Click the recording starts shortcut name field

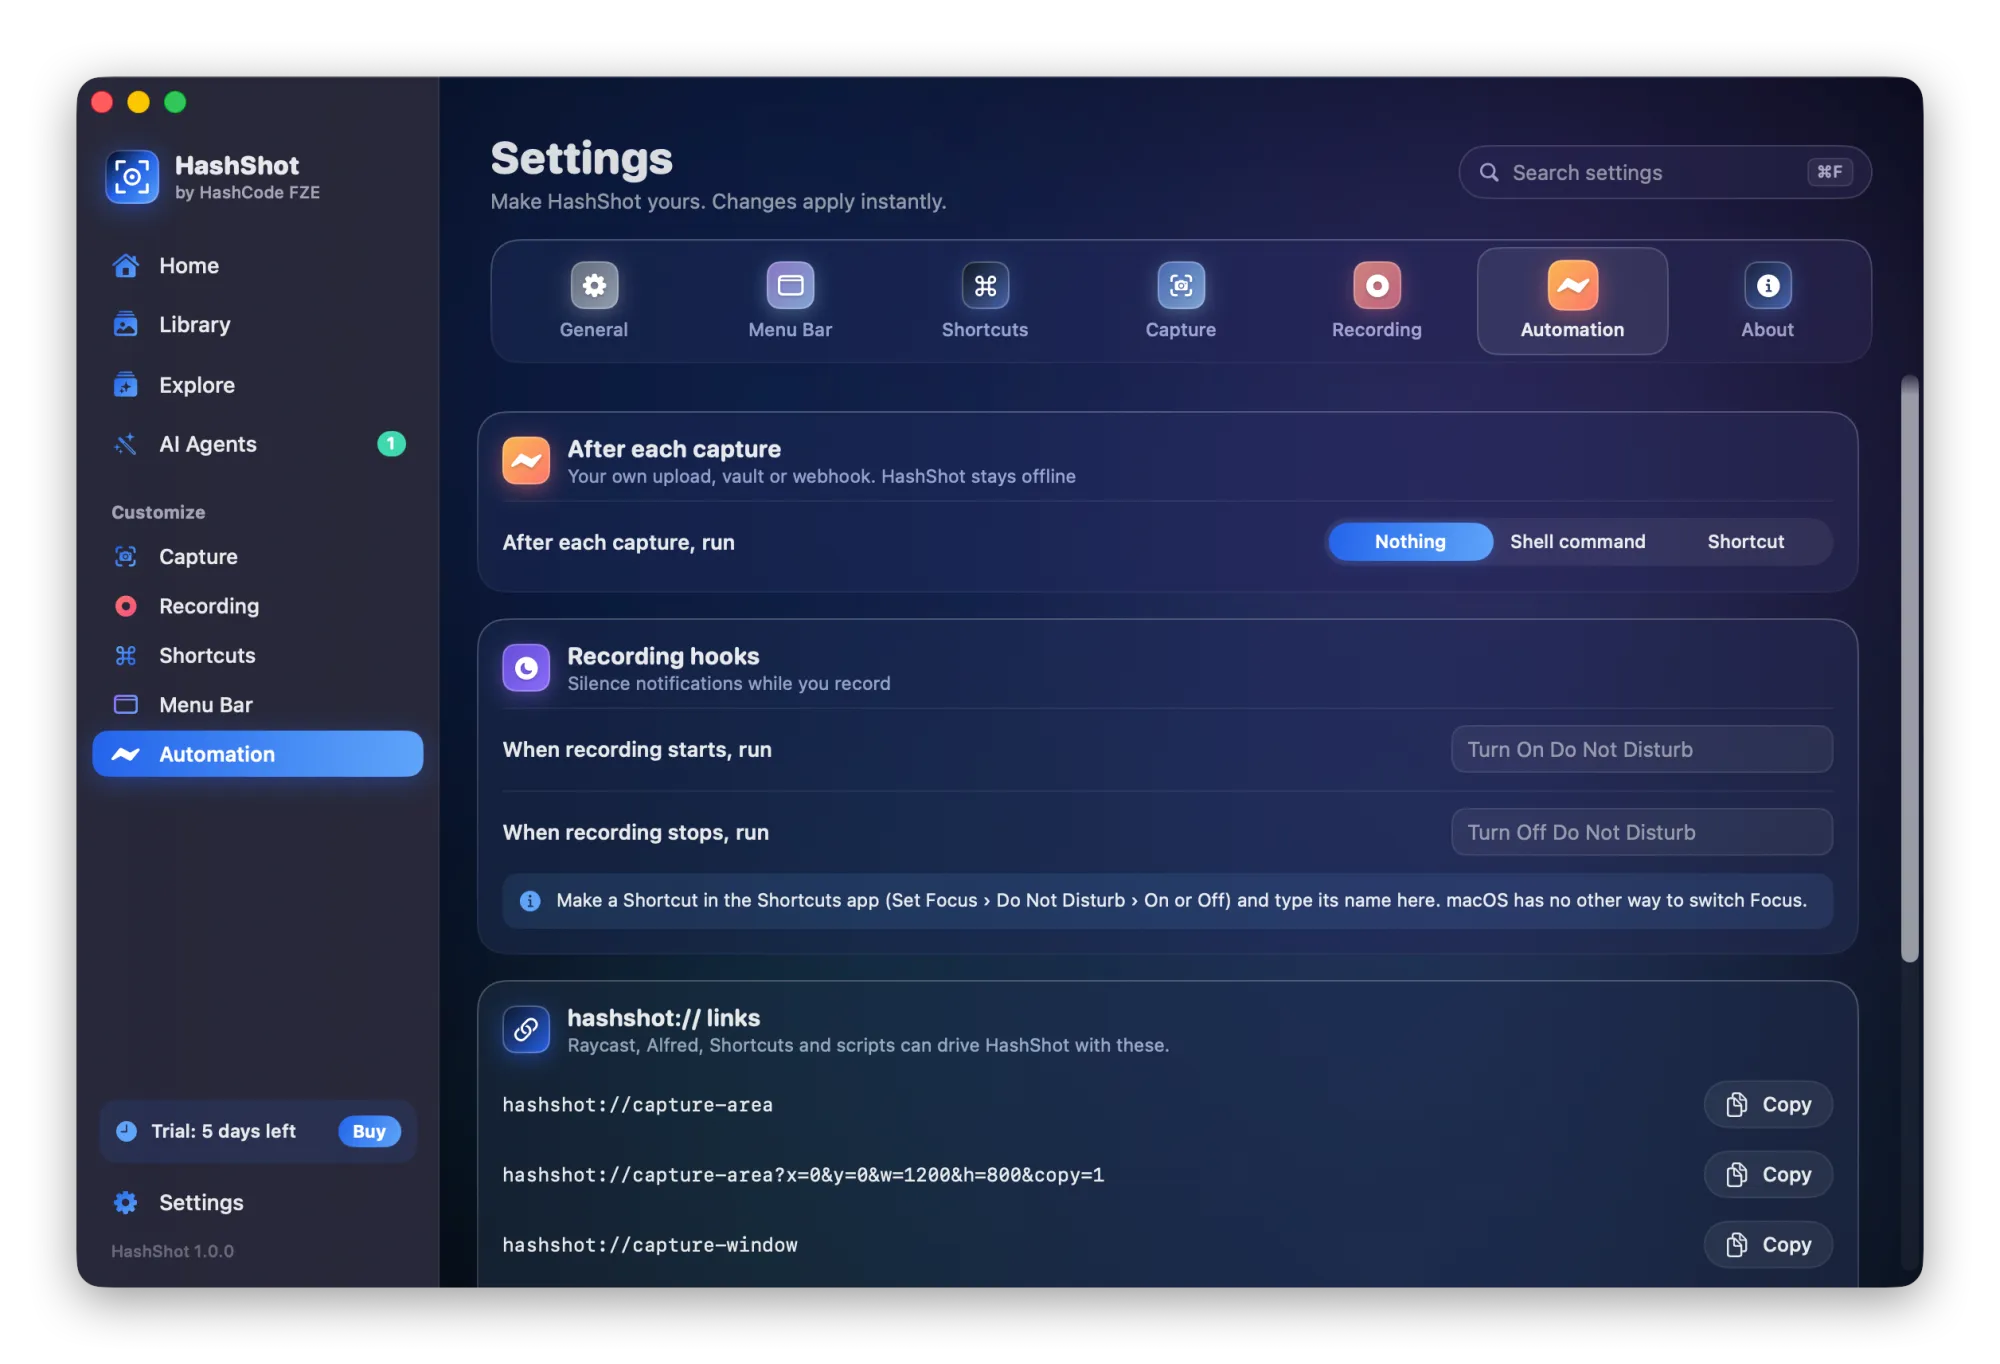click(x=1642, y=750)
